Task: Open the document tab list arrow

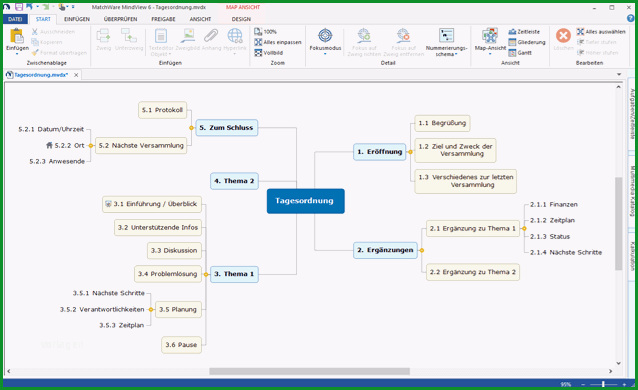Action: [x=619, y=74]
